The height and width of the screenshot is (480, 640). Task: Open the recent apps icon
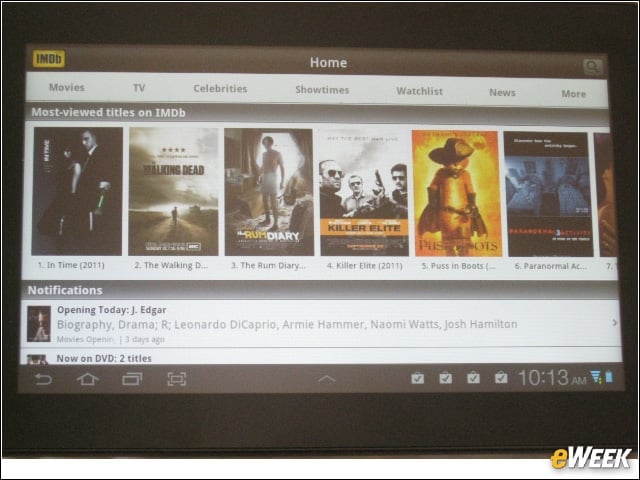tap(132, 379)
